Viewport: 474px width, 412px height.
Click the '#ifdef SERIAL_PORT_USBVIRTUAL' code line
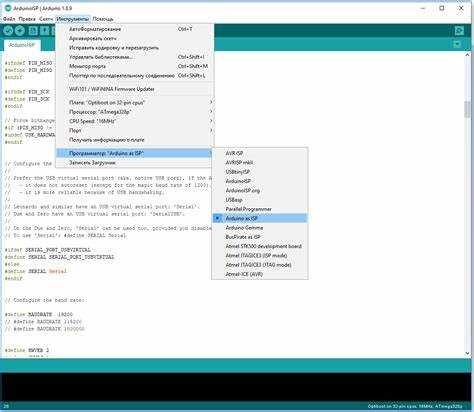pos(48,250)
